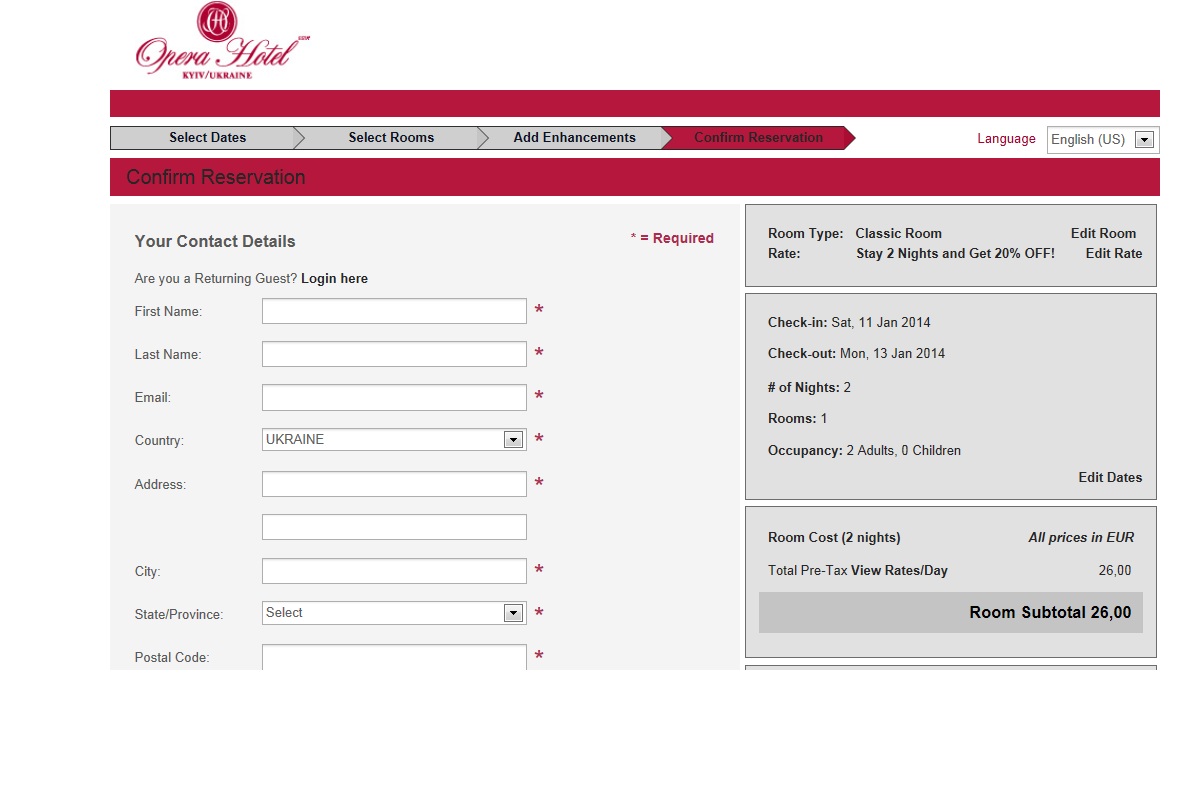Image resolution: width=1189 pixels, height=794 pixels.
Task: Click the first Address line field
Action: click(394, 484)
